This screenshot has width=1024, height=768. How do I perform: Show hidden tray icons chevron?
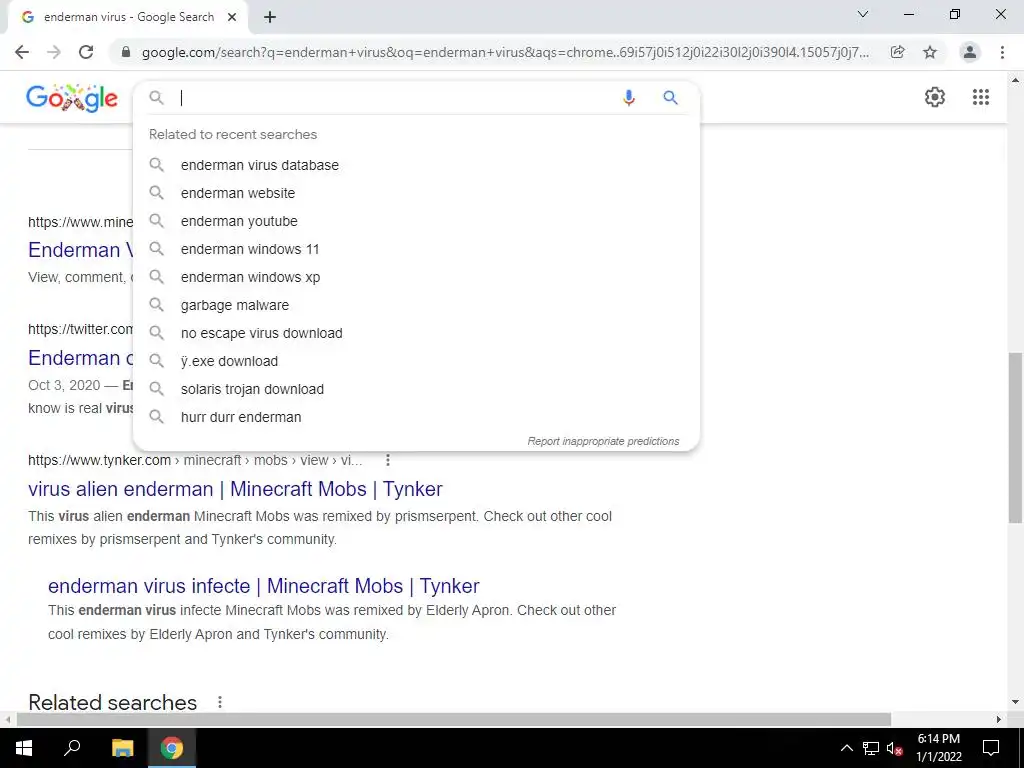[846, 748]
